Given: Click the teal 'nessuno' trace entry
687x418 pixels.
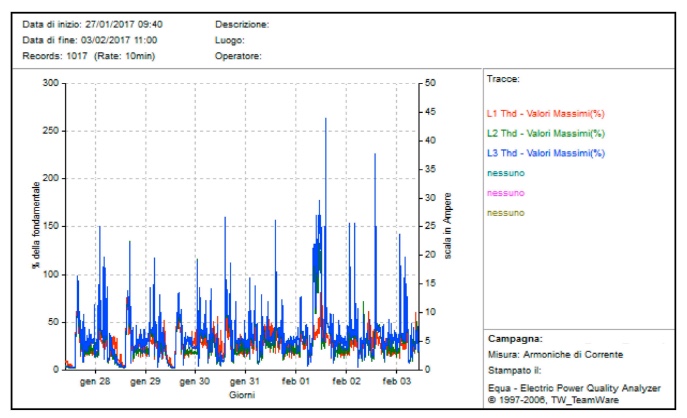Looking at the screenshot, I should click(x=506, y=173).
